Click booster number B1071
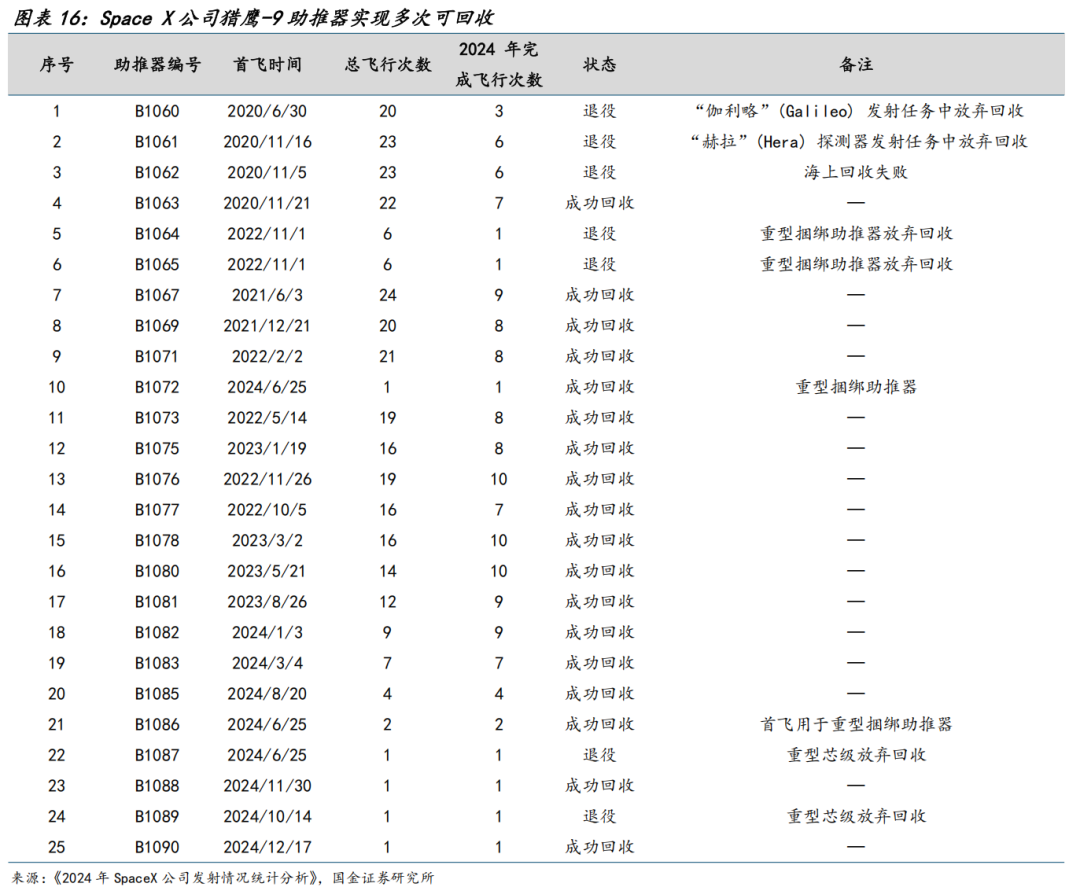Screen dimensions: 1080x887 point(157,357)
